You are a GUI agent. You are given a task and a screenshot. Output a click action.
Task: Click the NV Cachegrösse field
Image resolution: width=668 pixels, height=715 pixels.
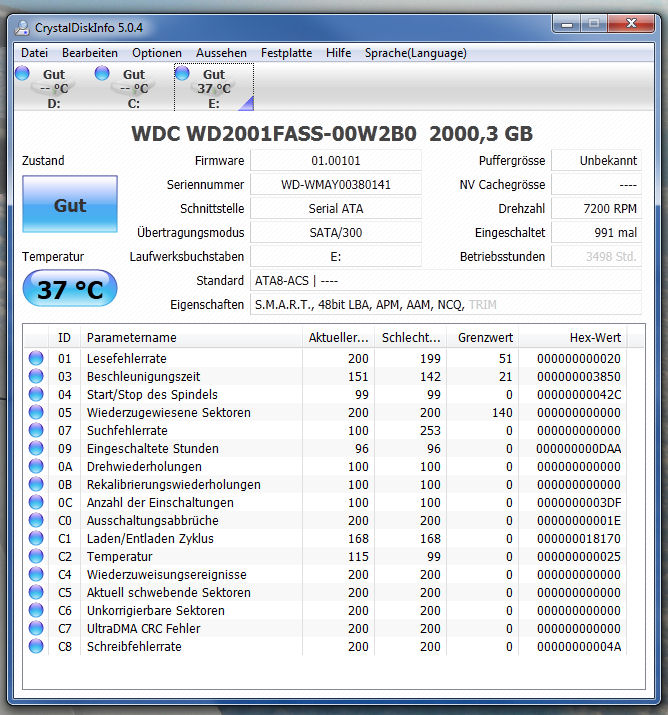pyautogui.click(x=596, y=185)
